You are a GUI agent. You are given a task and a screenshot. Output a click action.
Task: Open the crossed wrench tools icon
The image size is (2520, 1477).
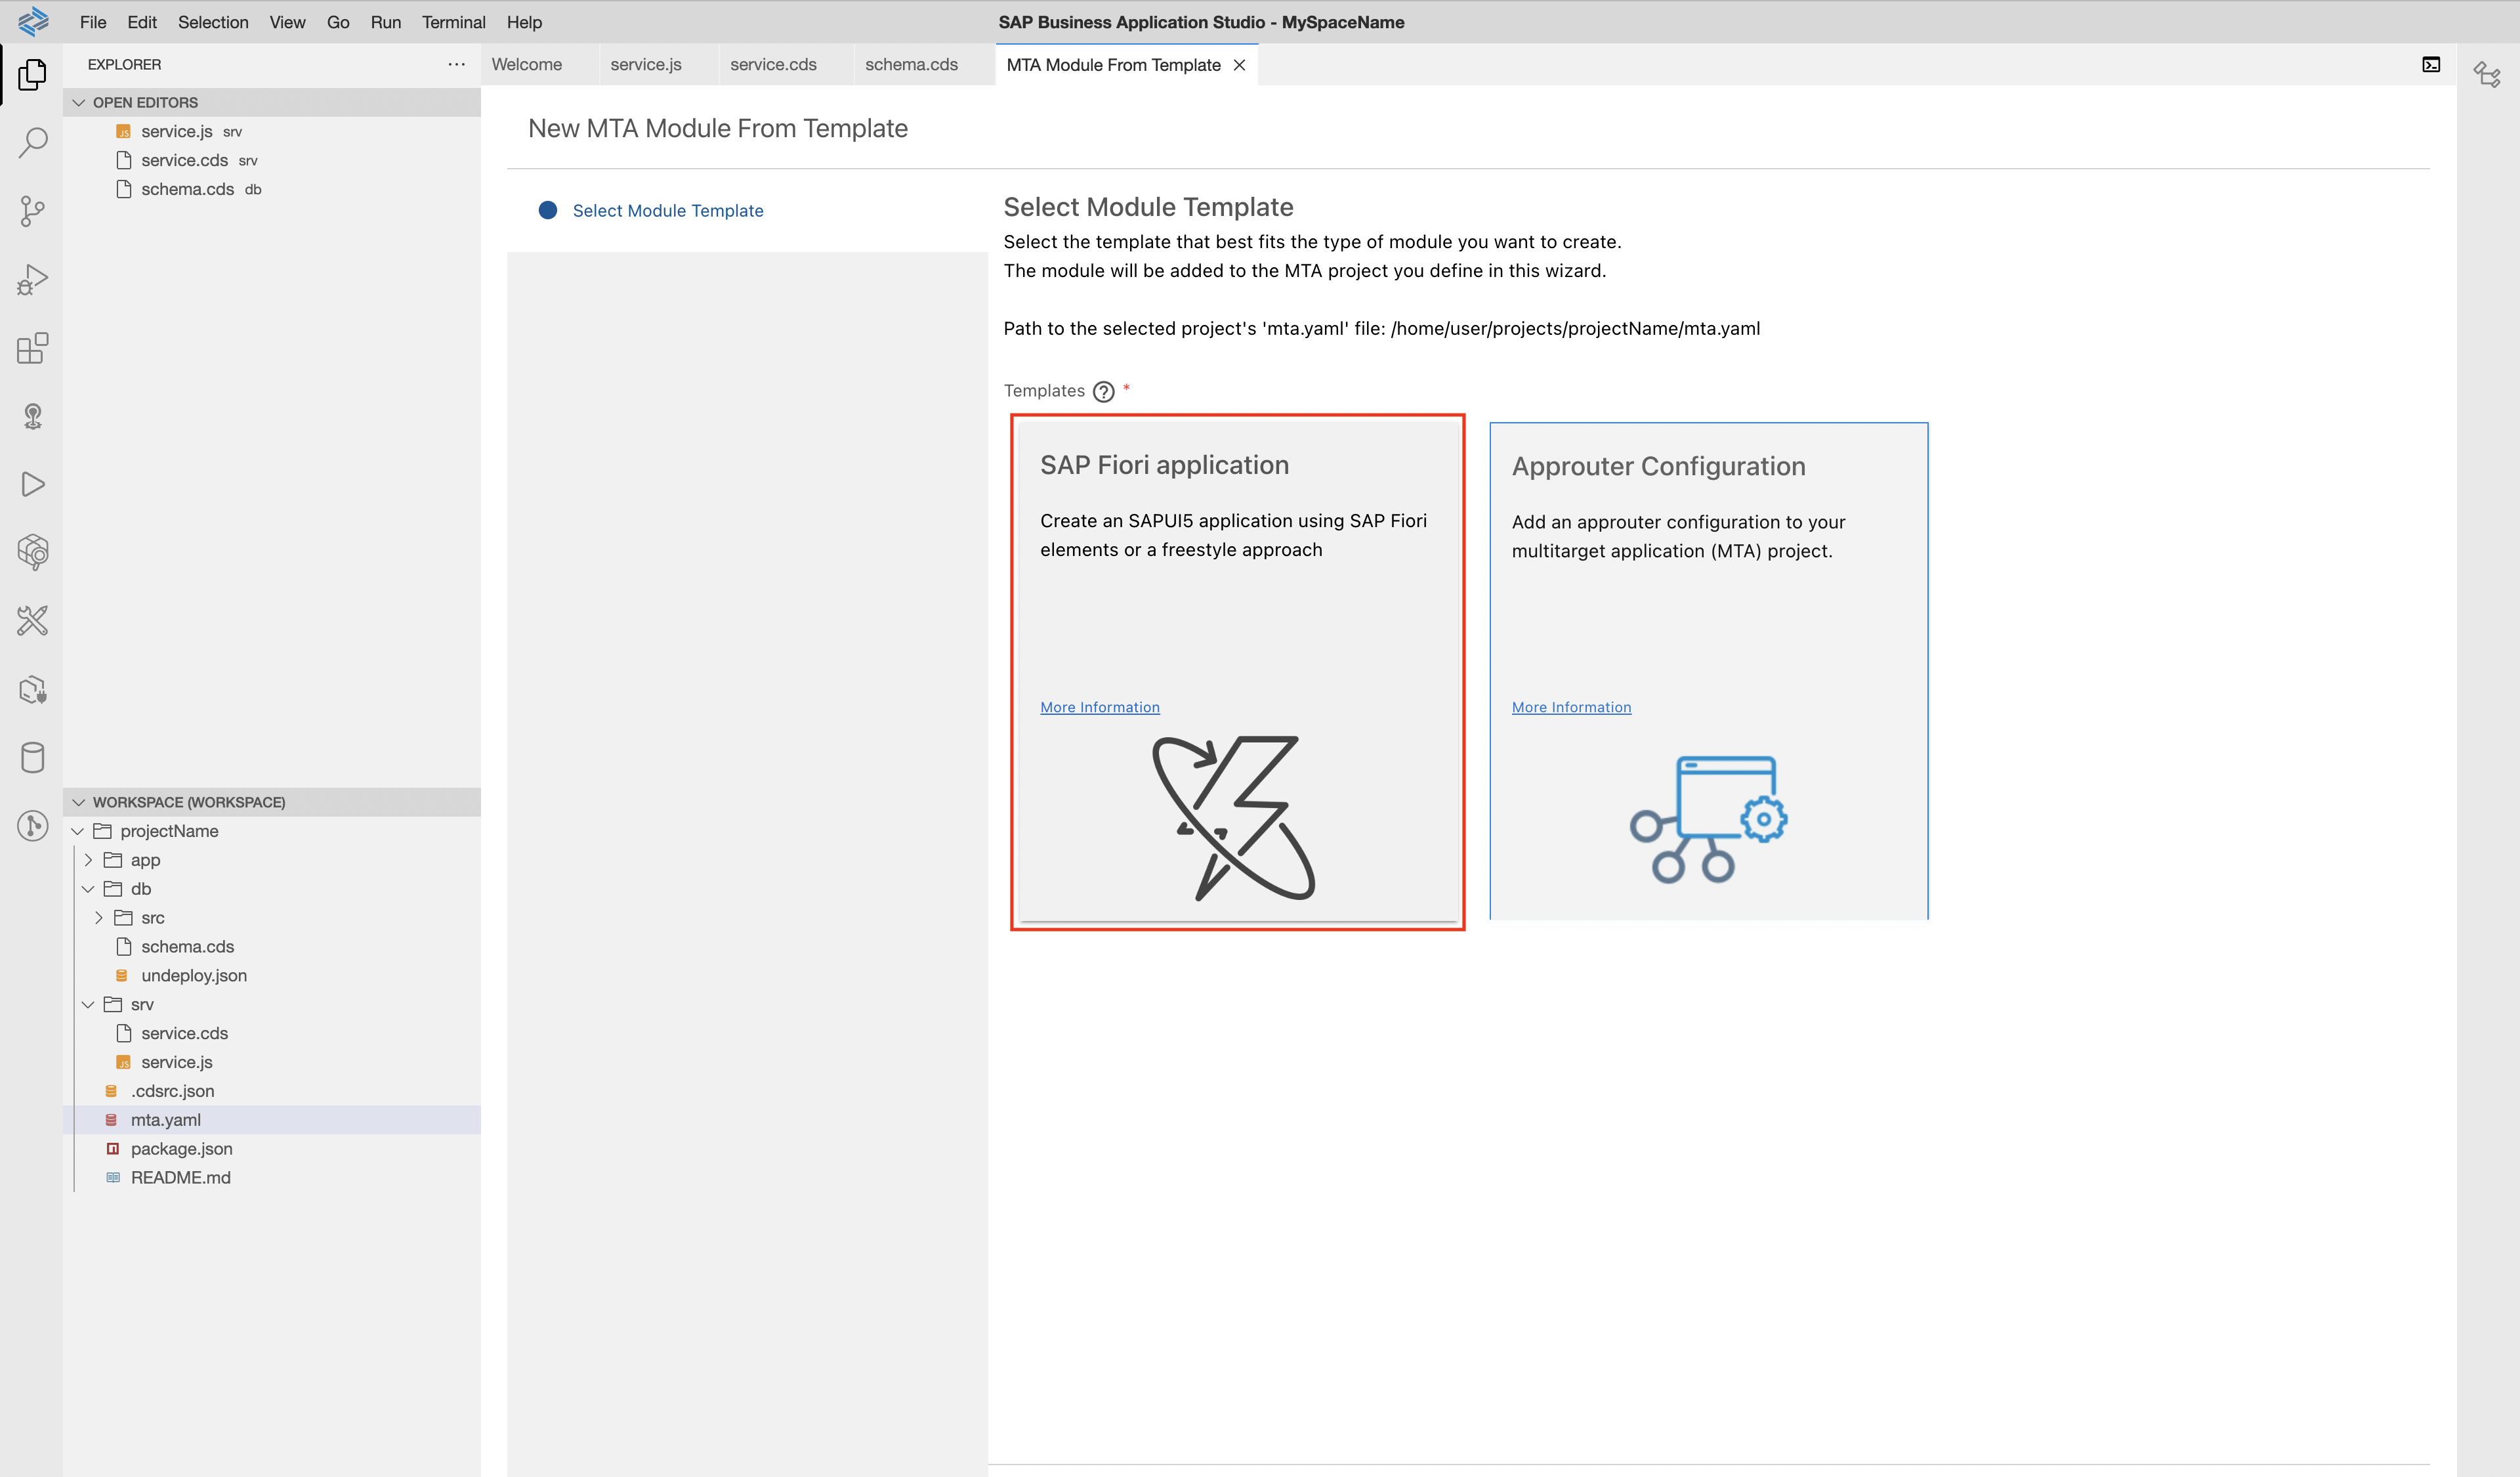32,621
